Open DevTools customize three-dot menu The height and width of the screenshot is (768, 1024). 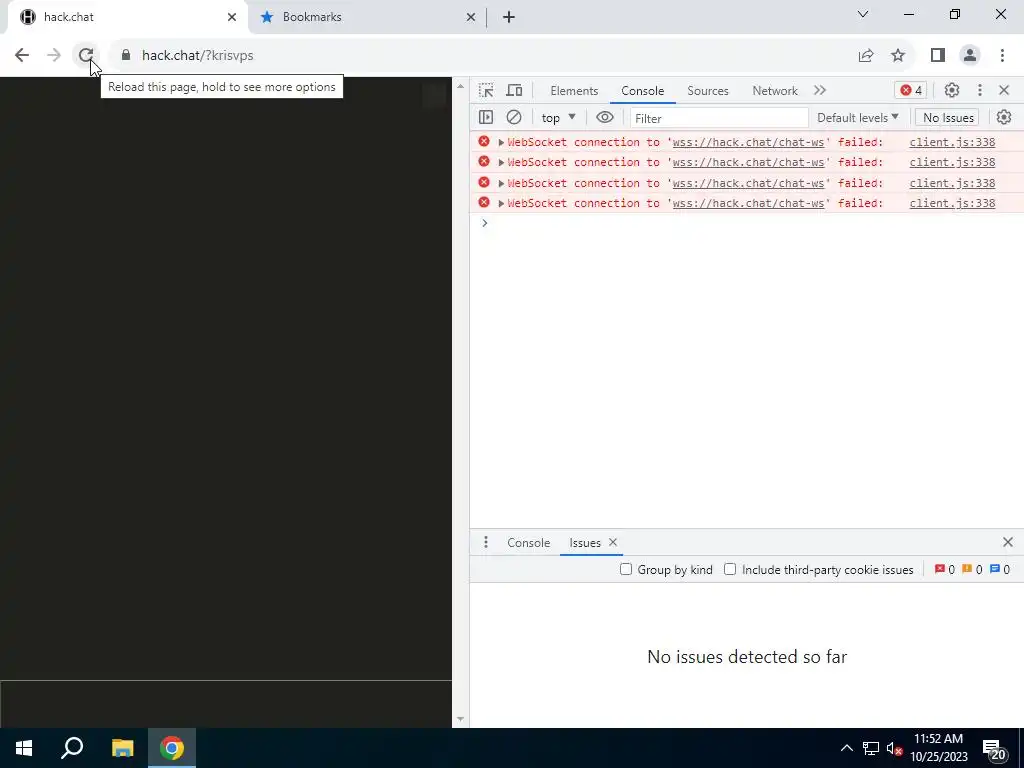click(x=980, y=90)
